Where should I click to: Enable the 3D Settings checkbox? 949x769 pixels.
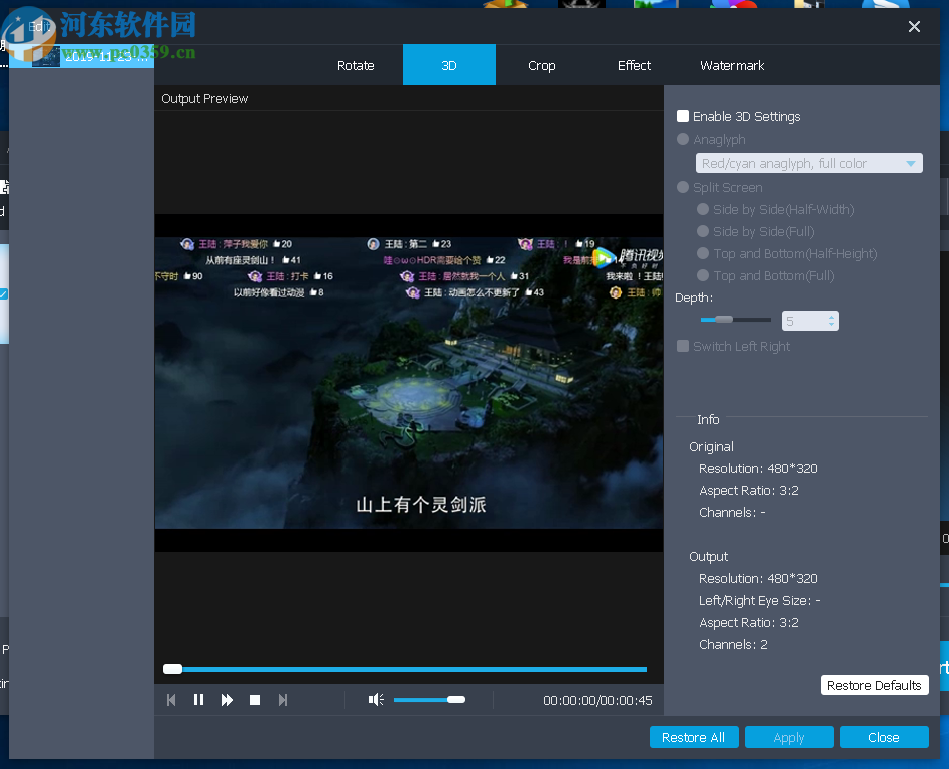[x=683, y=116]
